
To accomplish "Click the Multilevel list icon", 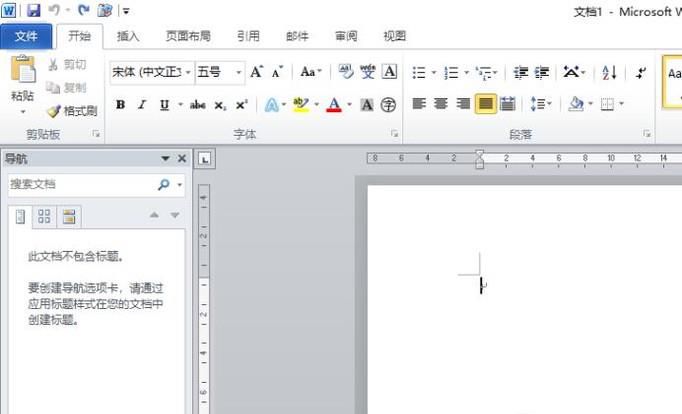I will (483, 72).
